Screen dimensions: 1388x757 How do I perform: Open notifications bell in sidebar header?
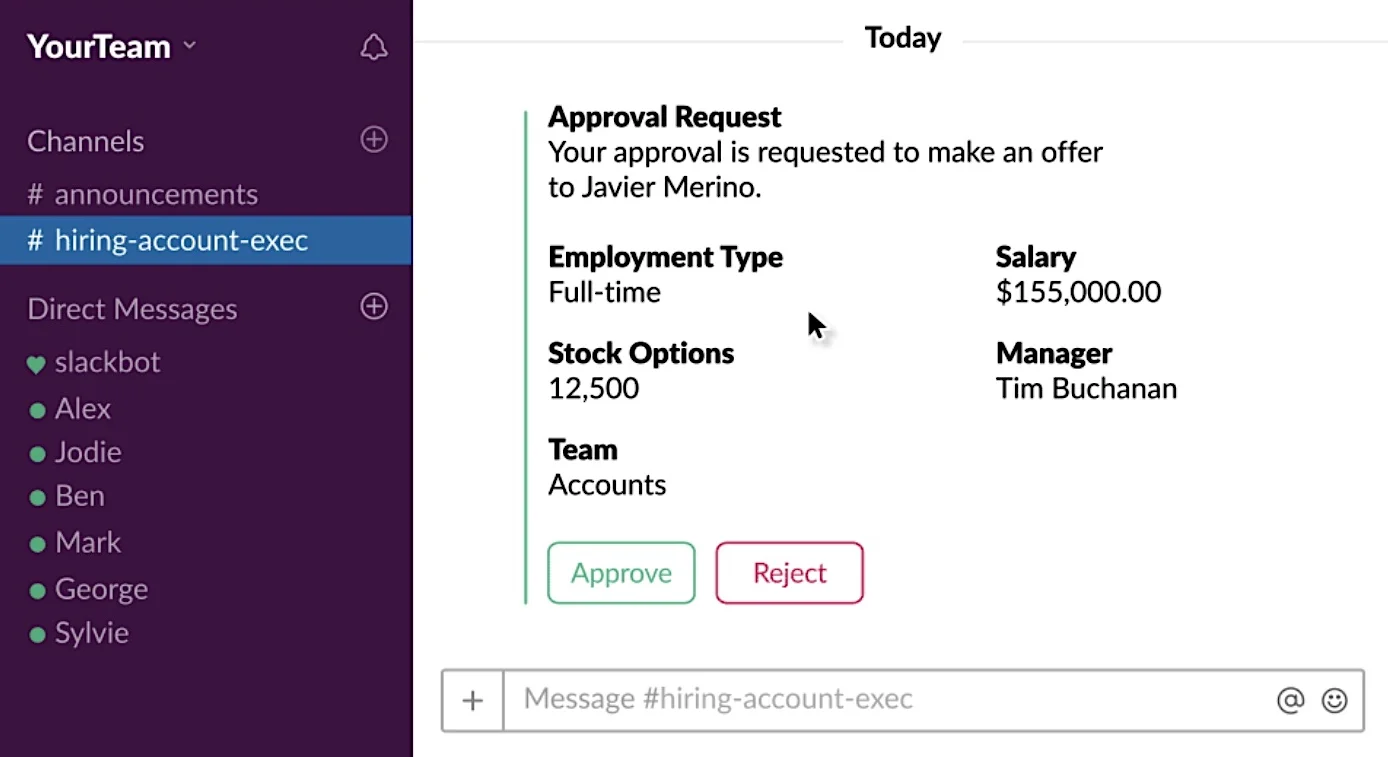(x=374, y=47)
